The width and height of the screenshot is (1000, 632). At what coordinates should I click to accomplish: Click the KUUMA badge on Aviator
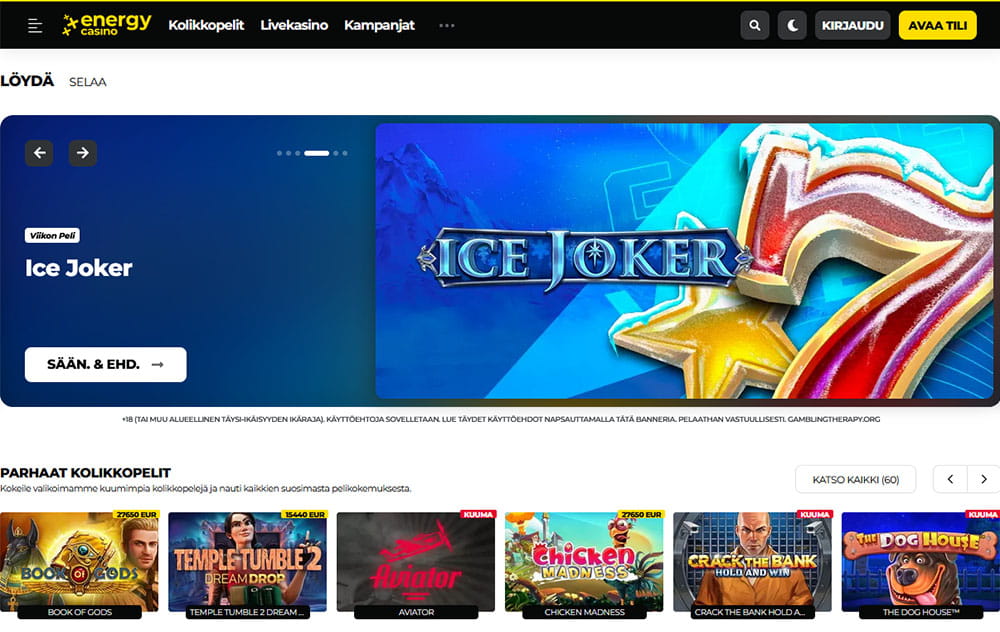tap(478, 515)
